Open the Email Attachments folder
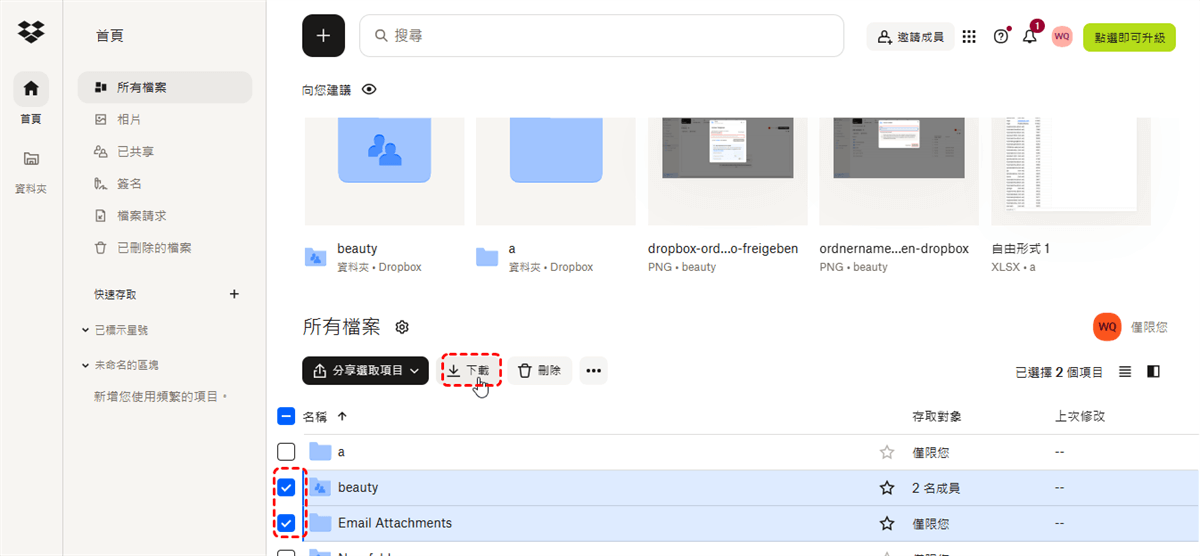 (x=395, y=523)
